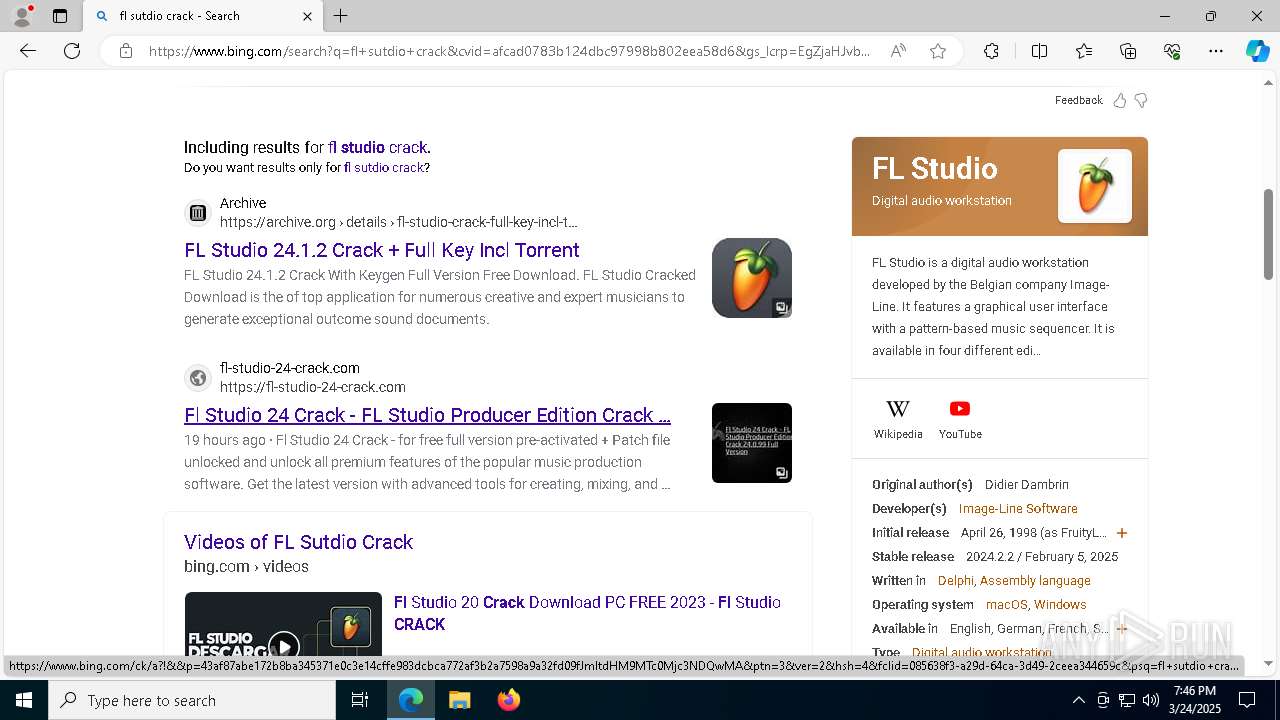View site information lock icon
1280x720 pixels.
pos(126,51)
